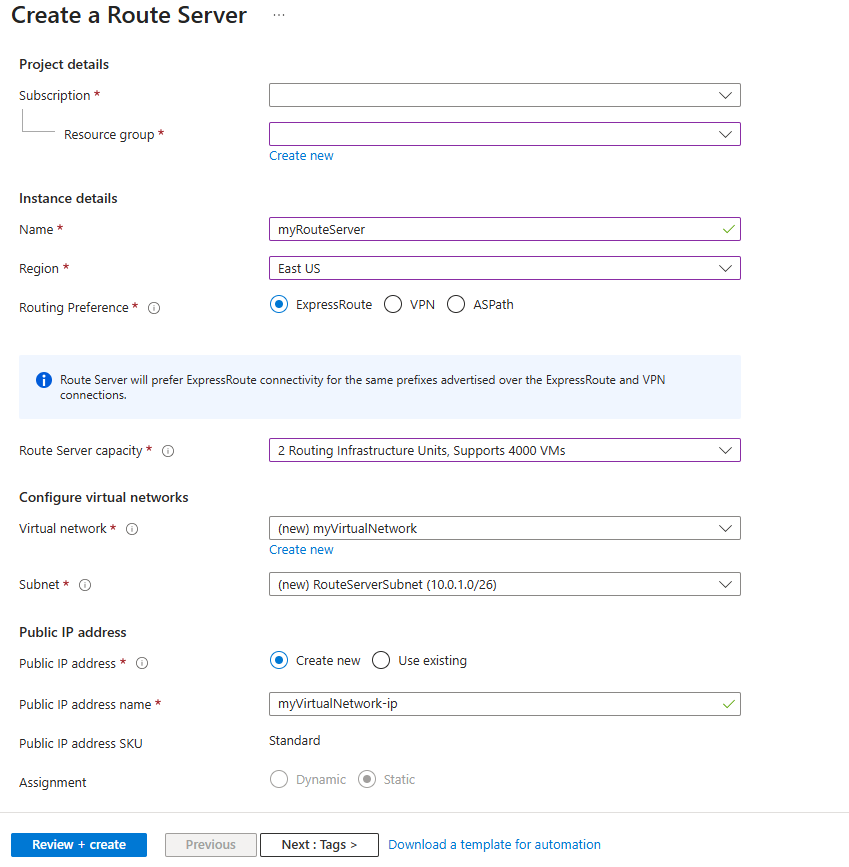Edit the Public IP address name field
Image resolution: width=849 pixels, height=867 pixels.
504,704
